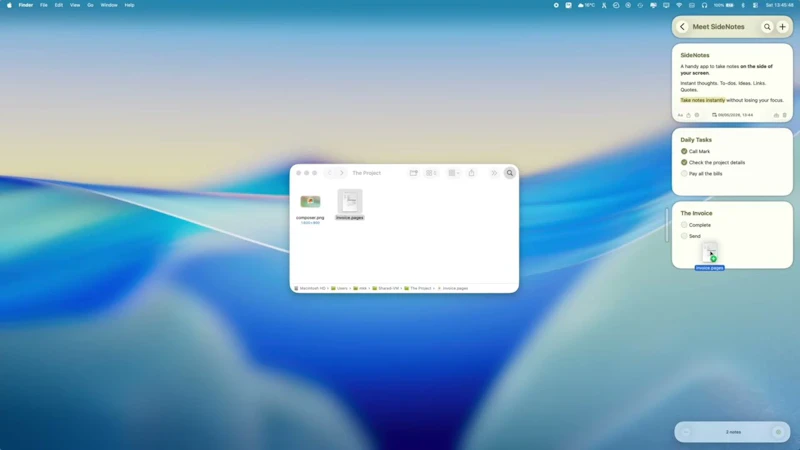Open the Finder menu
The width and height of the screenshot is (800, 450).
(26, 5)
